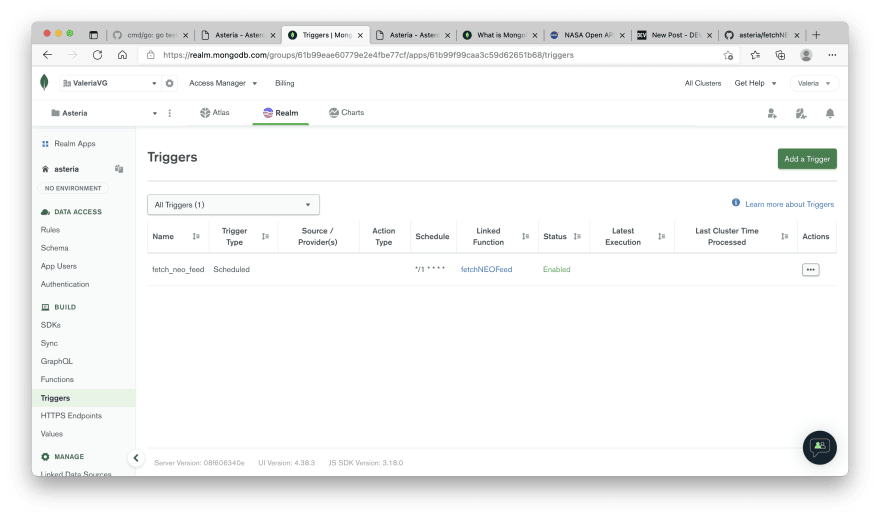
Task: Open Authentication in the sidebar
Action: pyautogui.click(x=65, y=284)
